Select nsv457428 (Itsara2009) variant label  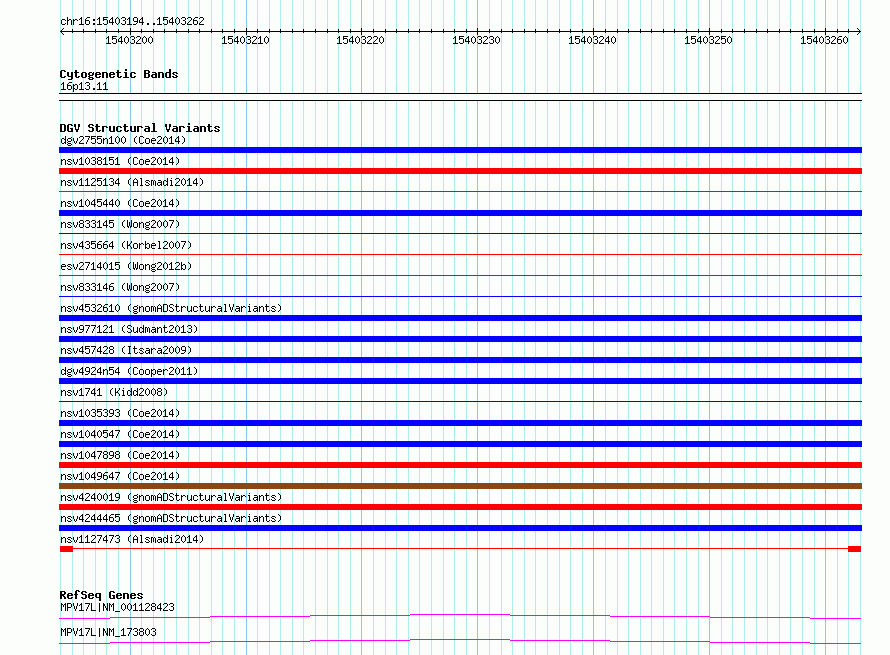pos(126,350)
